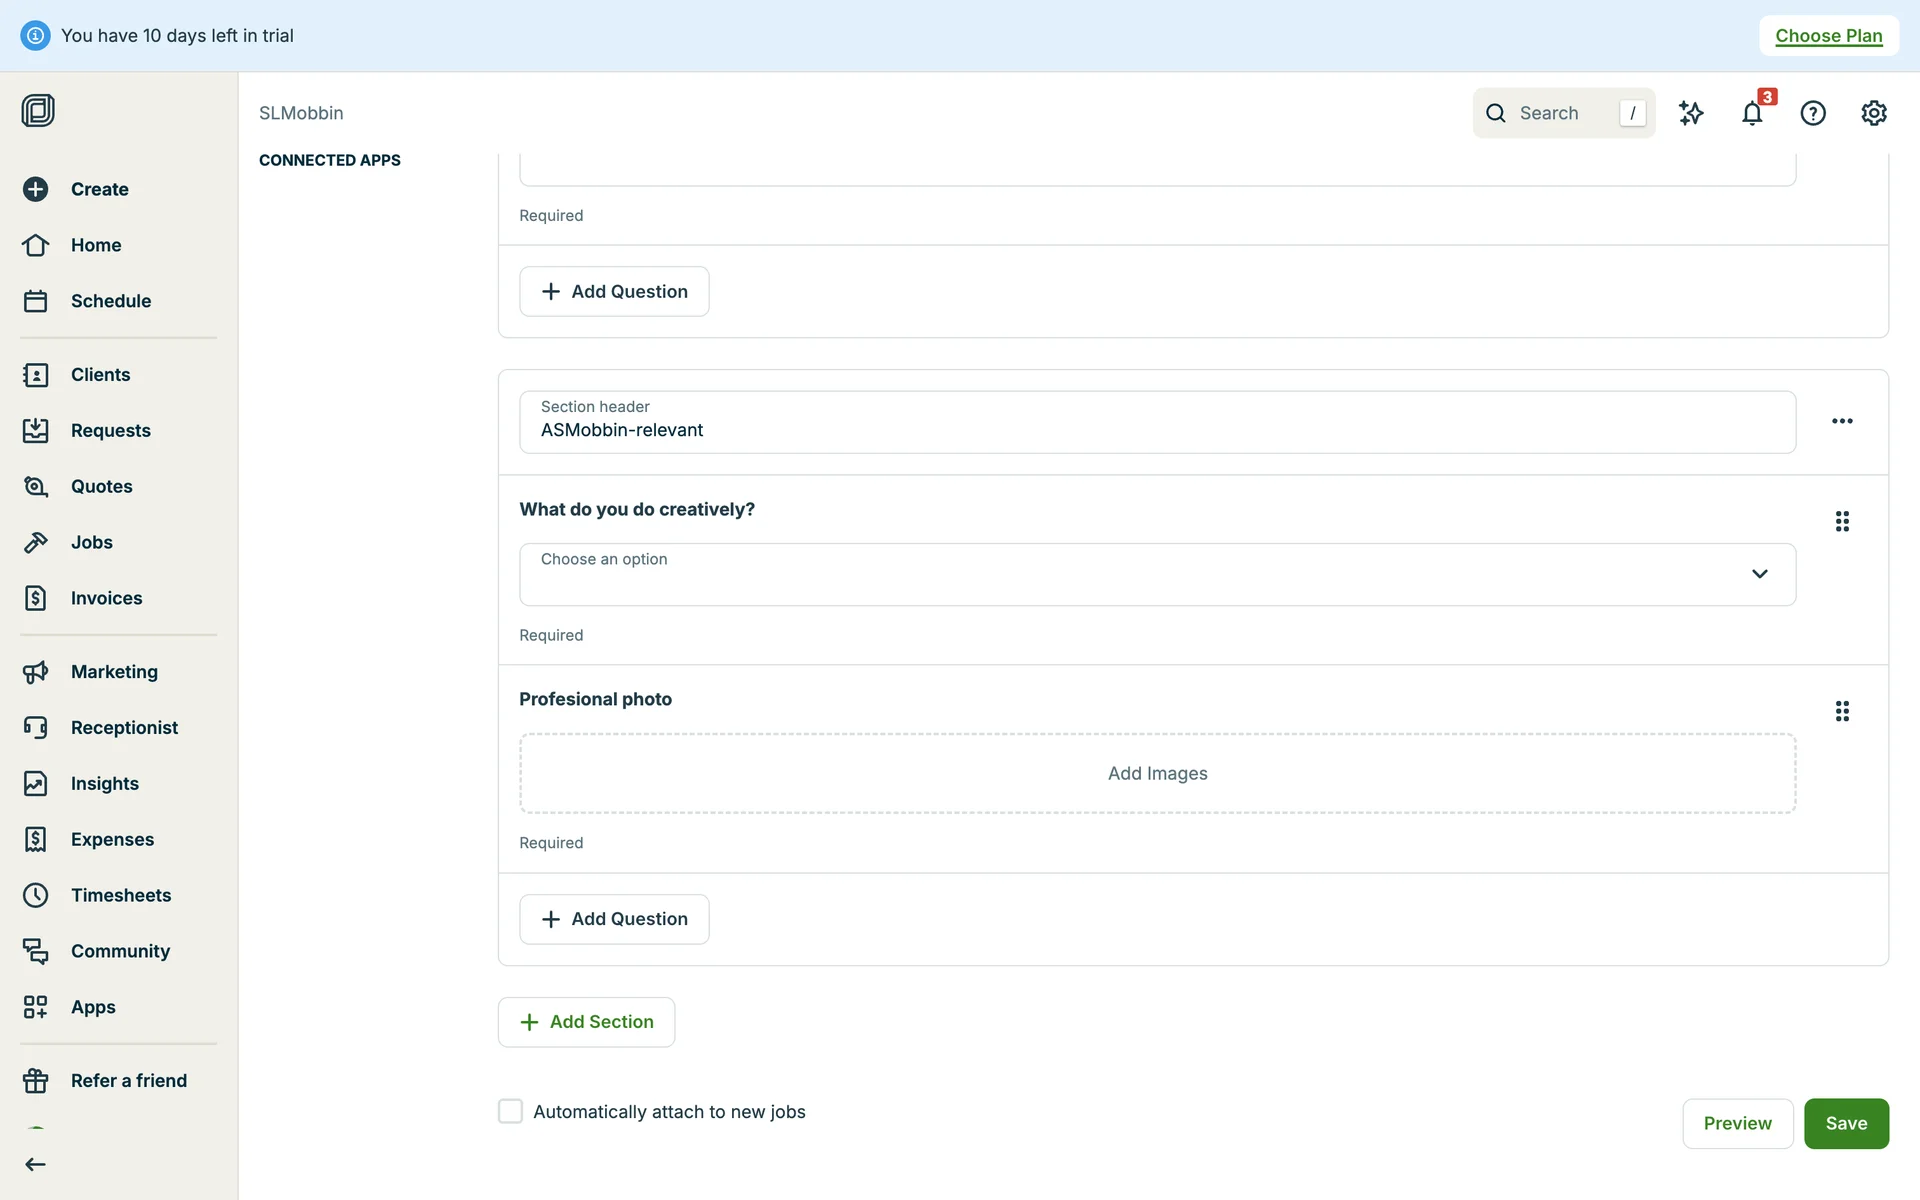This screenshot has height=1200, width=1920.
Task: Open the Create menu in sidebar
Action: tap(99, 189)
